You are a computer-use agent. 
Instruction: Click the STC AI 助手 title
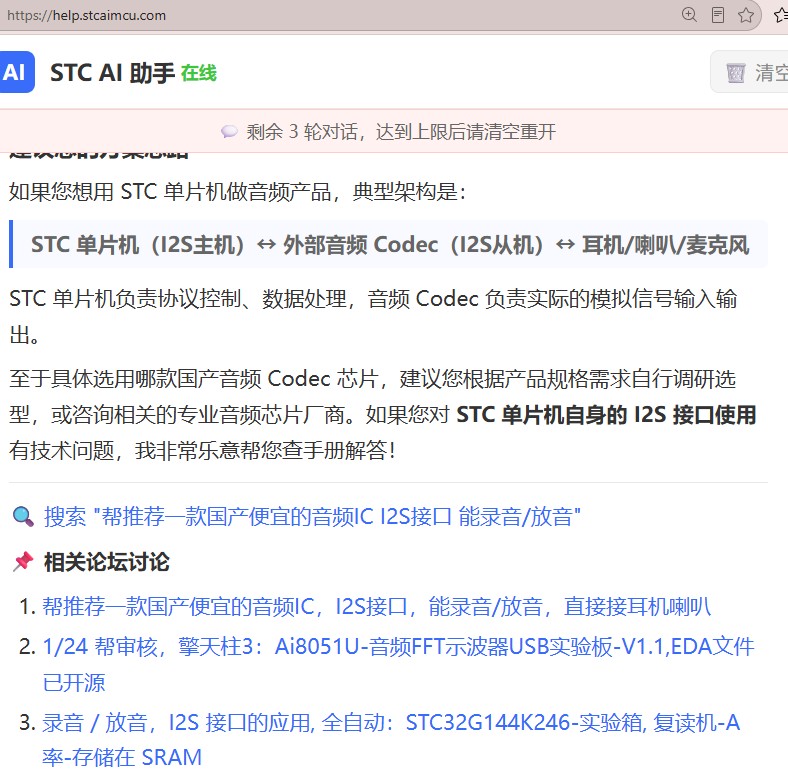[x=112, y=73]
